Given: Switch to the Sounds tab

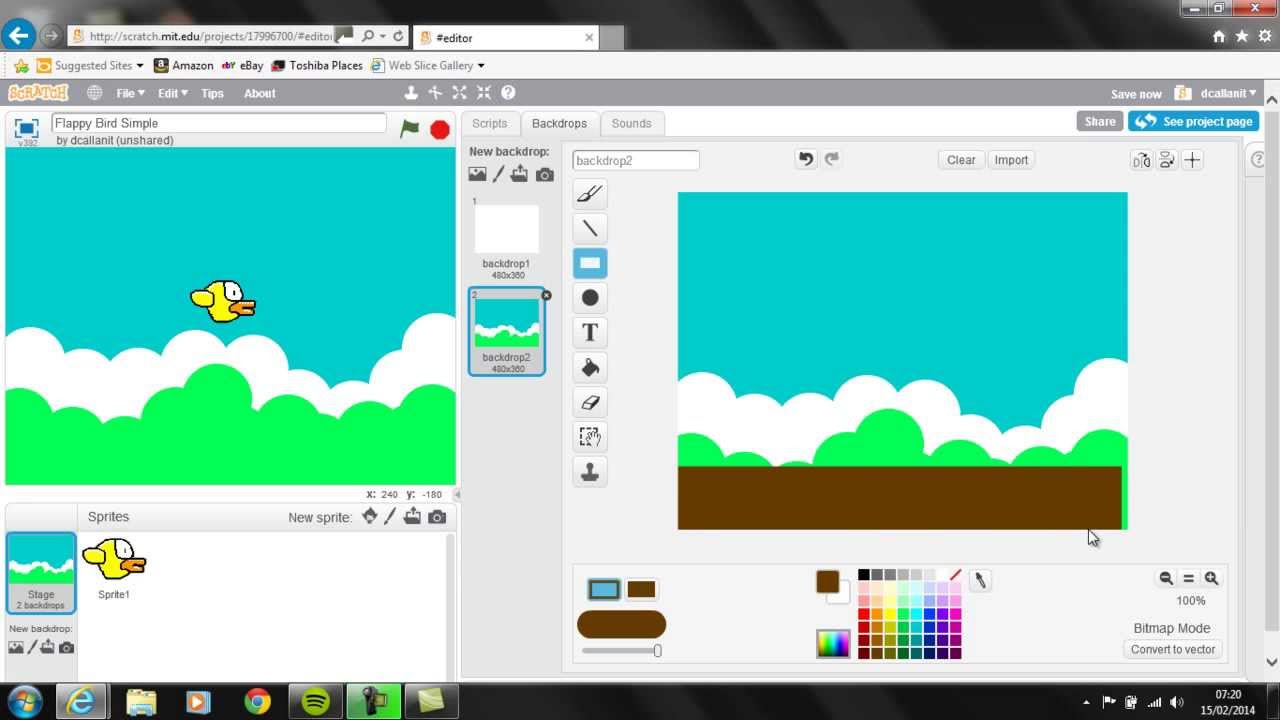Looking at the screenshot, I should 631,123.
